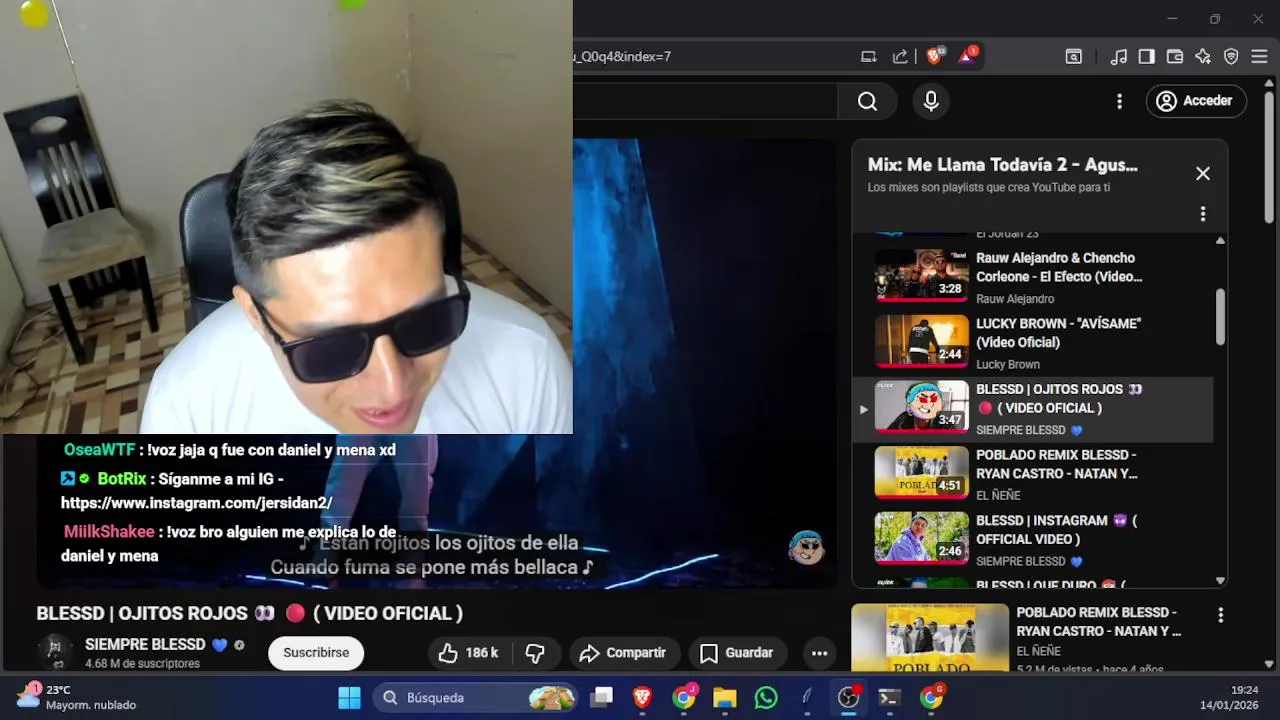
Task: Open the music note playlist icon
Action: [x=1119, y=57]
